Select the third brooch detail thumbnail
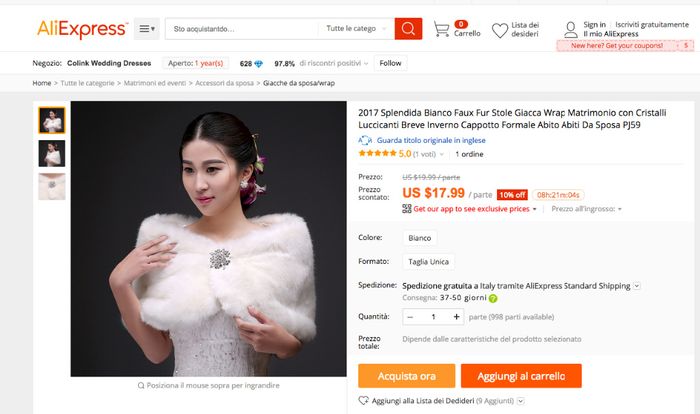 pos(52,186)
